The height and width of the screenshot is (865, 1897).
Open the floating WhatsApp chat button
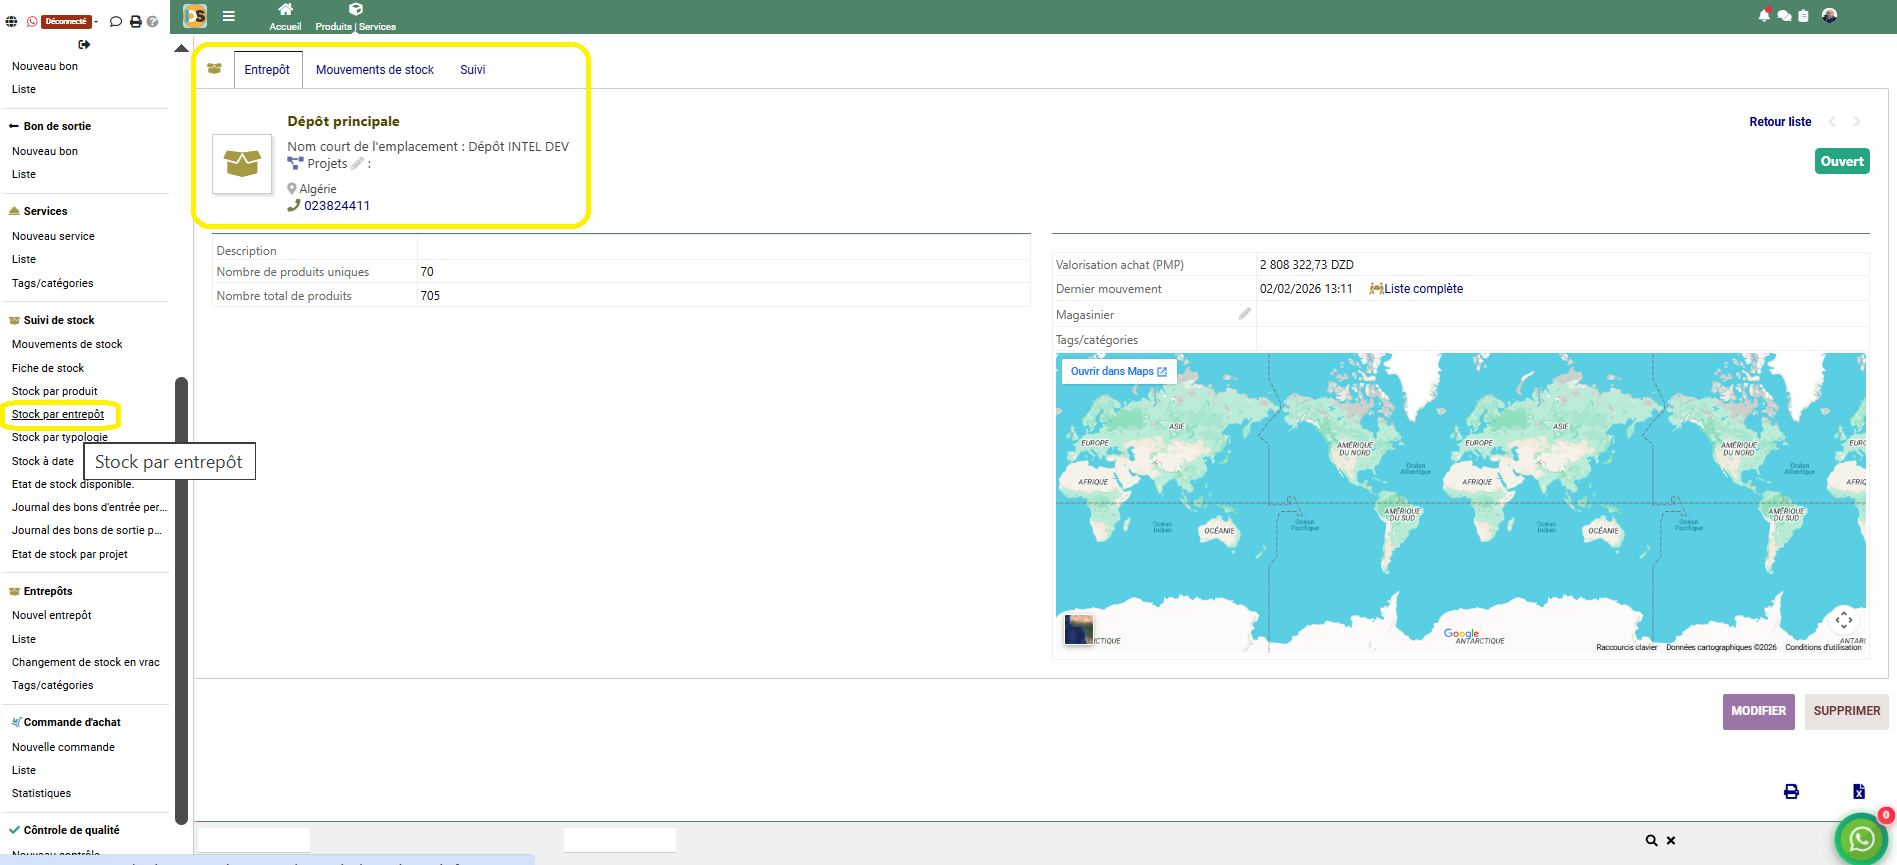pos(1861,839)
